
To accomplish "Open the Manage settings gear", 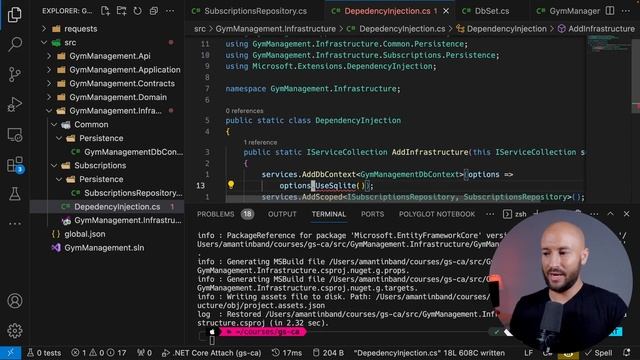I will click(15, 331).
